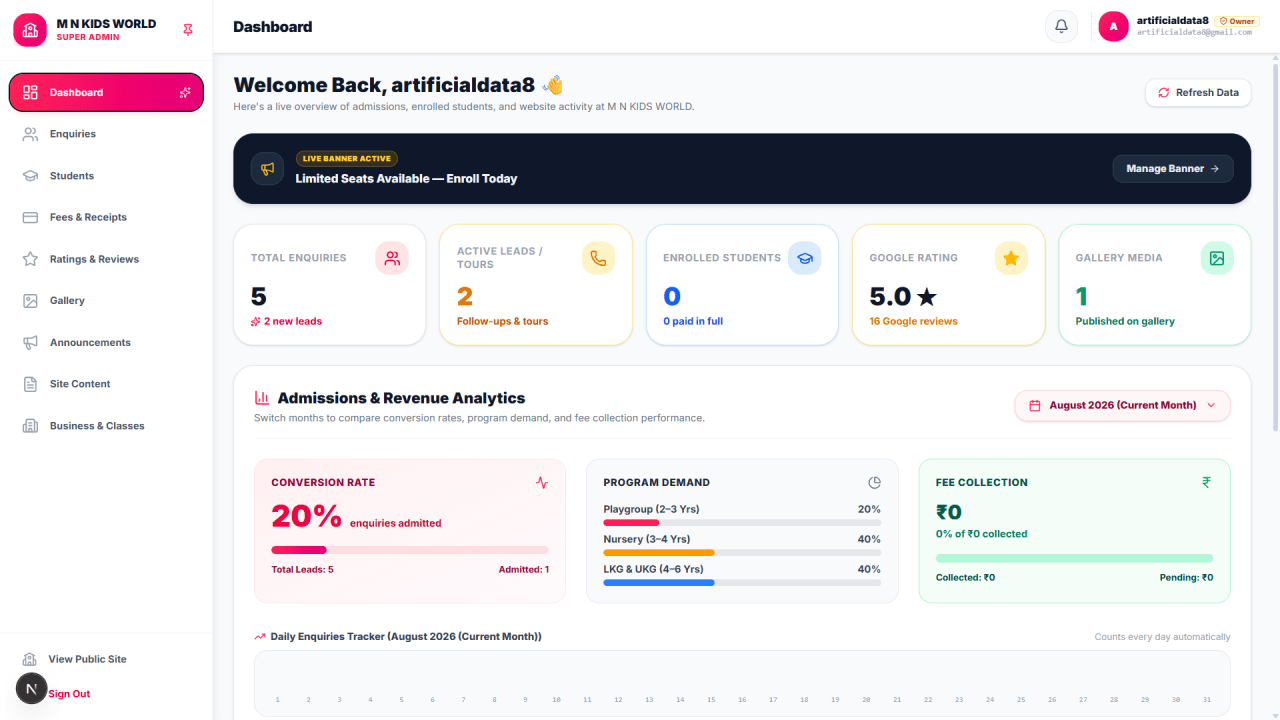Viewport: 1280px width, 720px height.
Task: Click the Enrolled Students graduation cap icon
Action: (804, 258)
